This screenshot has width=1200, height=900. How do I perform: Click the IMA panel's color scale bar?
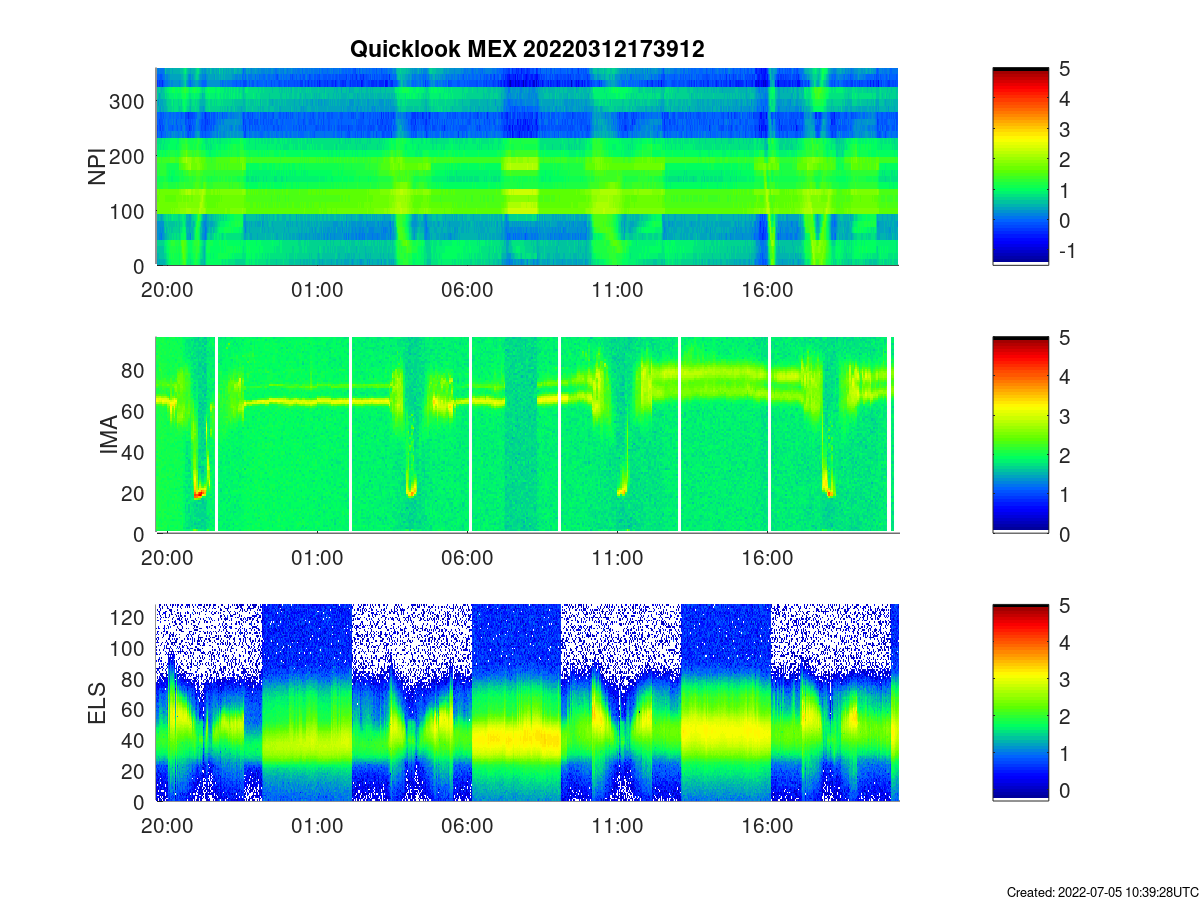(1020, 434)
